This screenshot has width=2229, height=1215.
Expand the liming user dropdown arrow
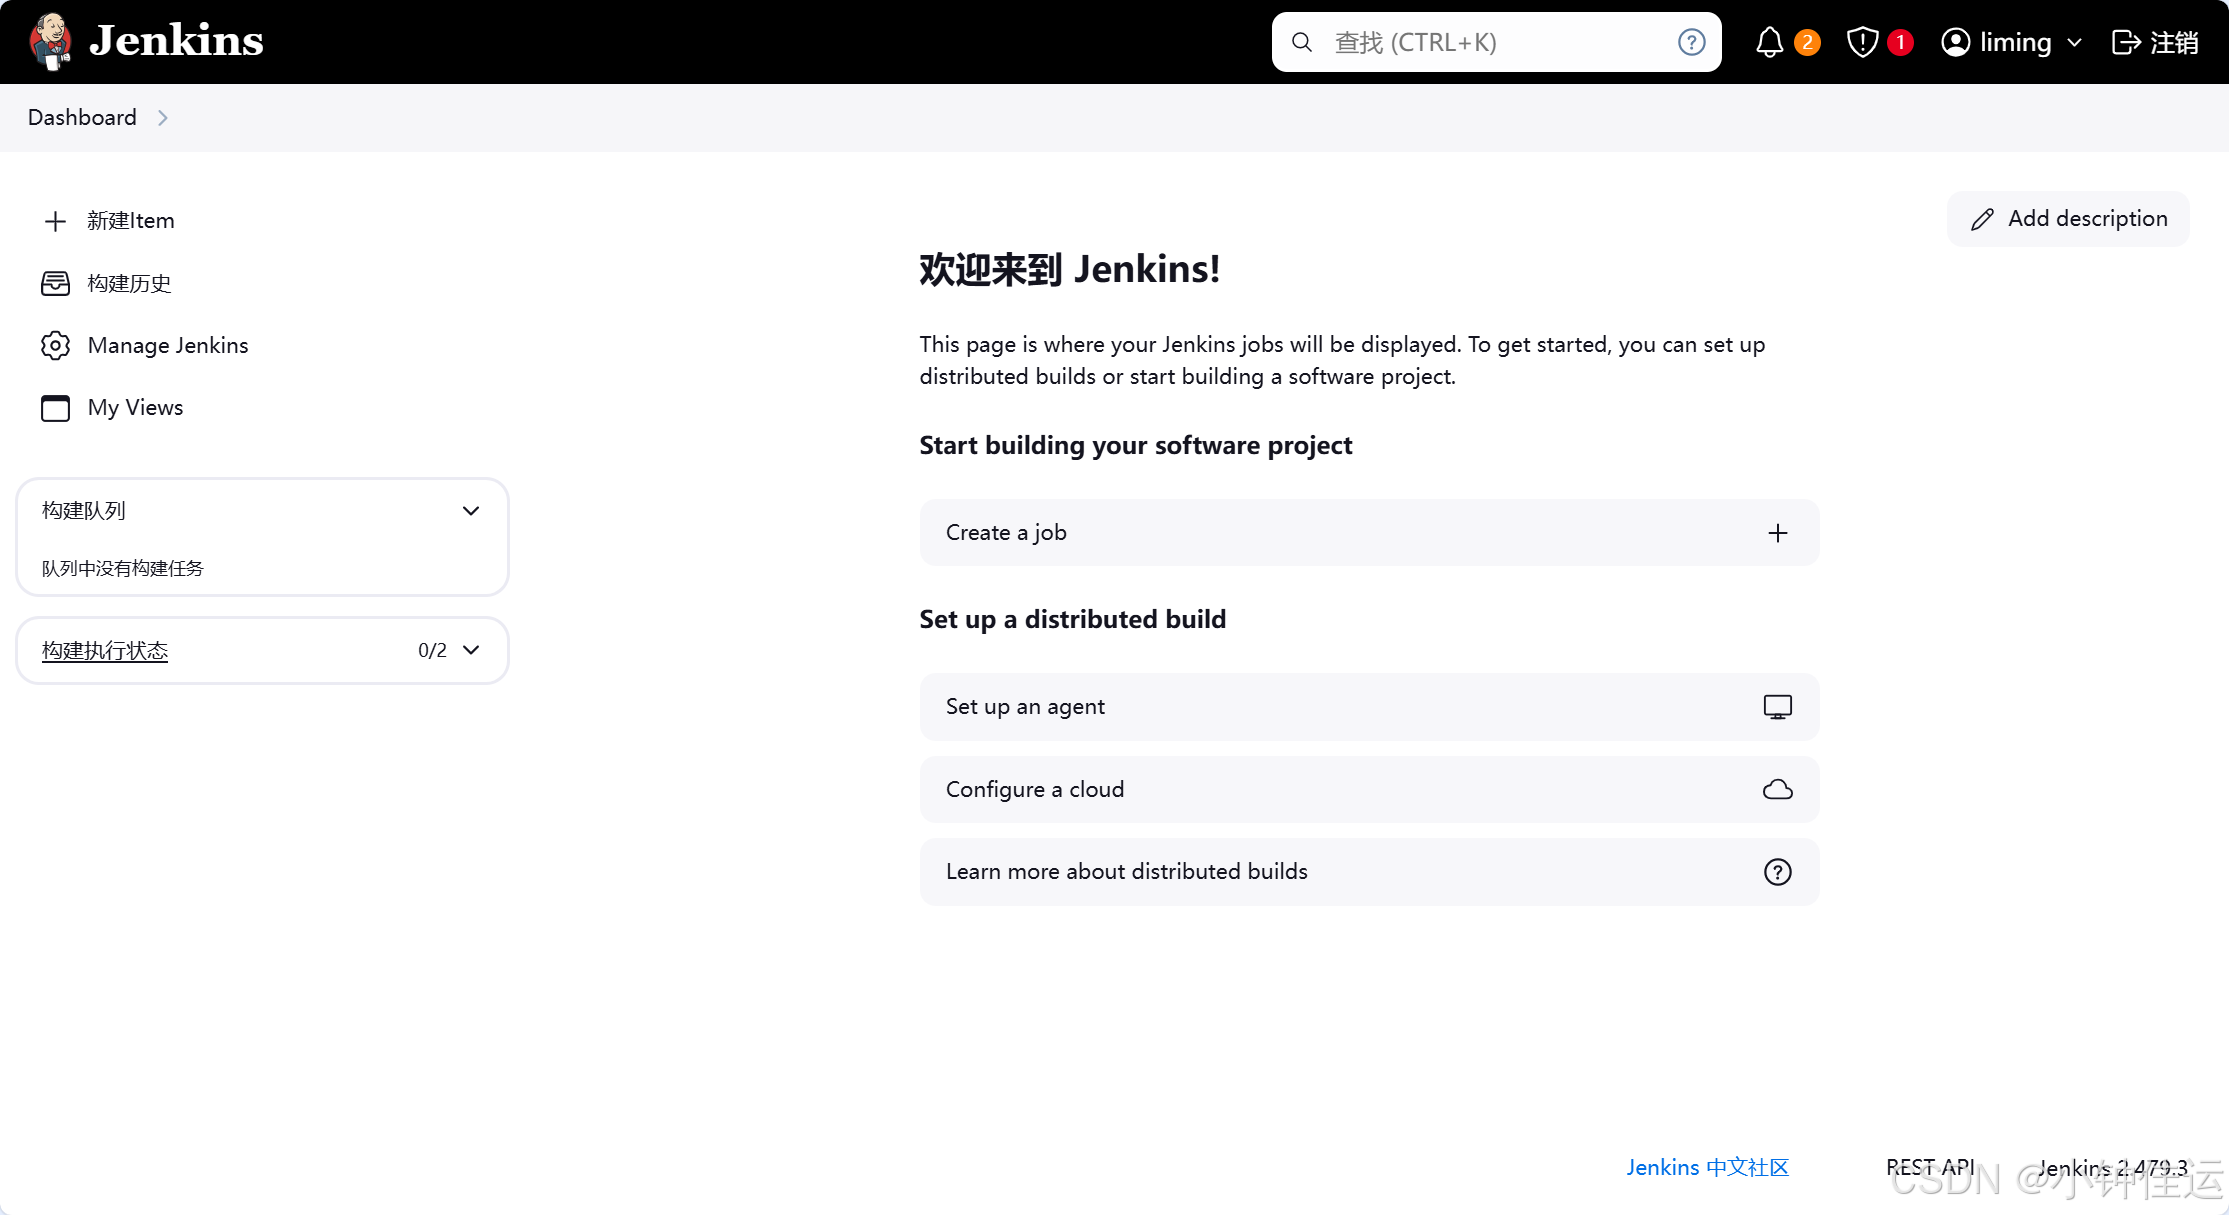[2074, 43]
